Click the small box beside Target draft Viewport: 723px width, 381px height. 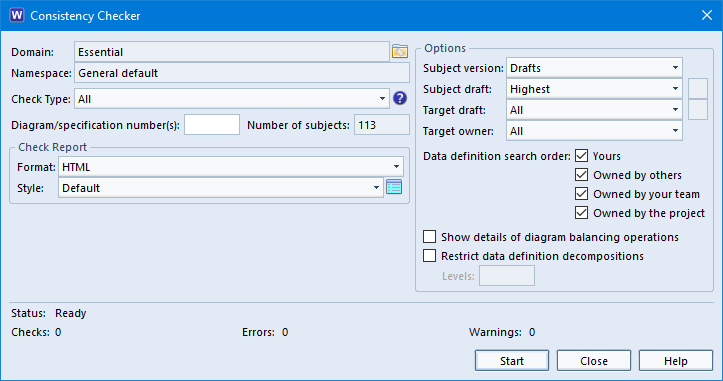(x=698, y=110)
